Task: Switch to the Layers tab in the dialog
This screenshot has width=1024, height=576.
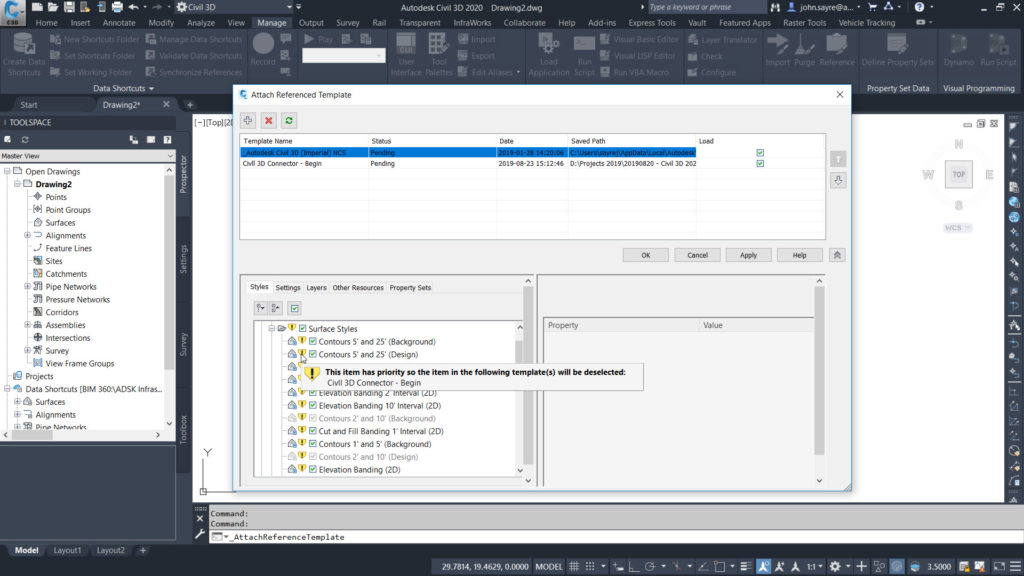Action: [316, 287]
